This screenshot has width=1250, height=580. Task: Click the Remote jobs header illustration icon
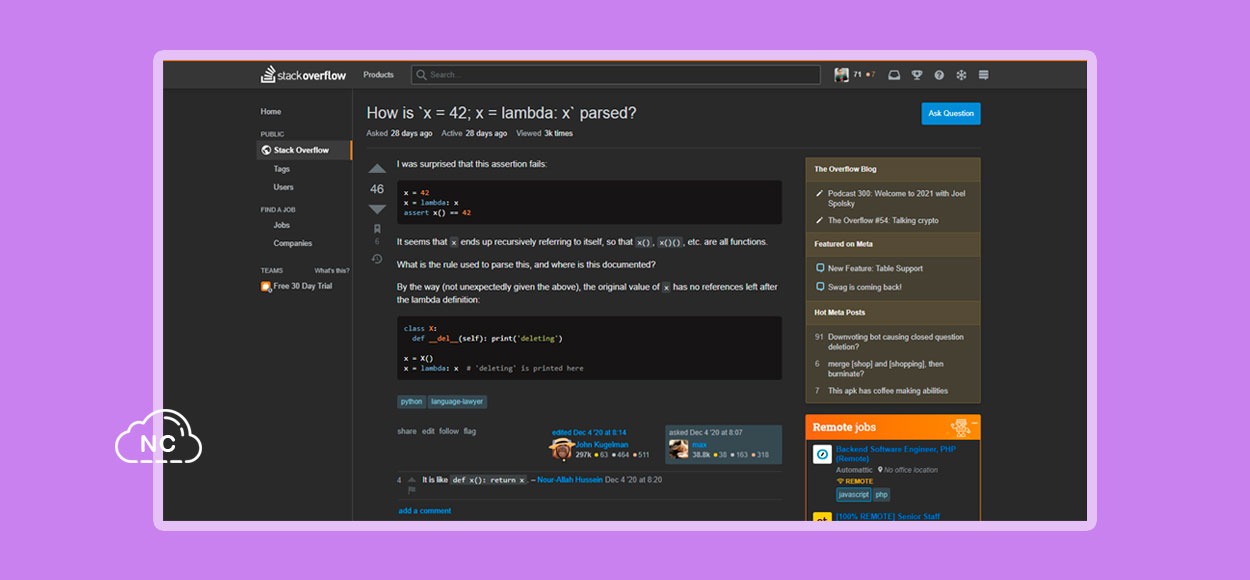[x=961, y=427]
